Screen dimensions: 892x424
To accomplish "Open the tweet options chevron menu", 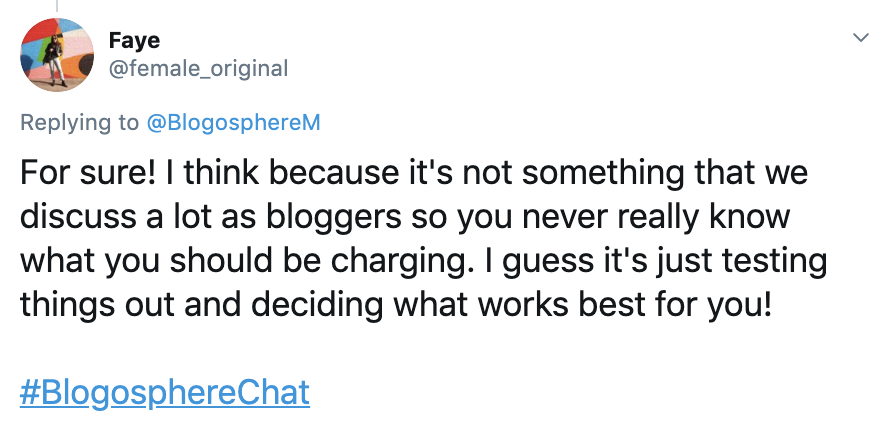I will point(859,37).
